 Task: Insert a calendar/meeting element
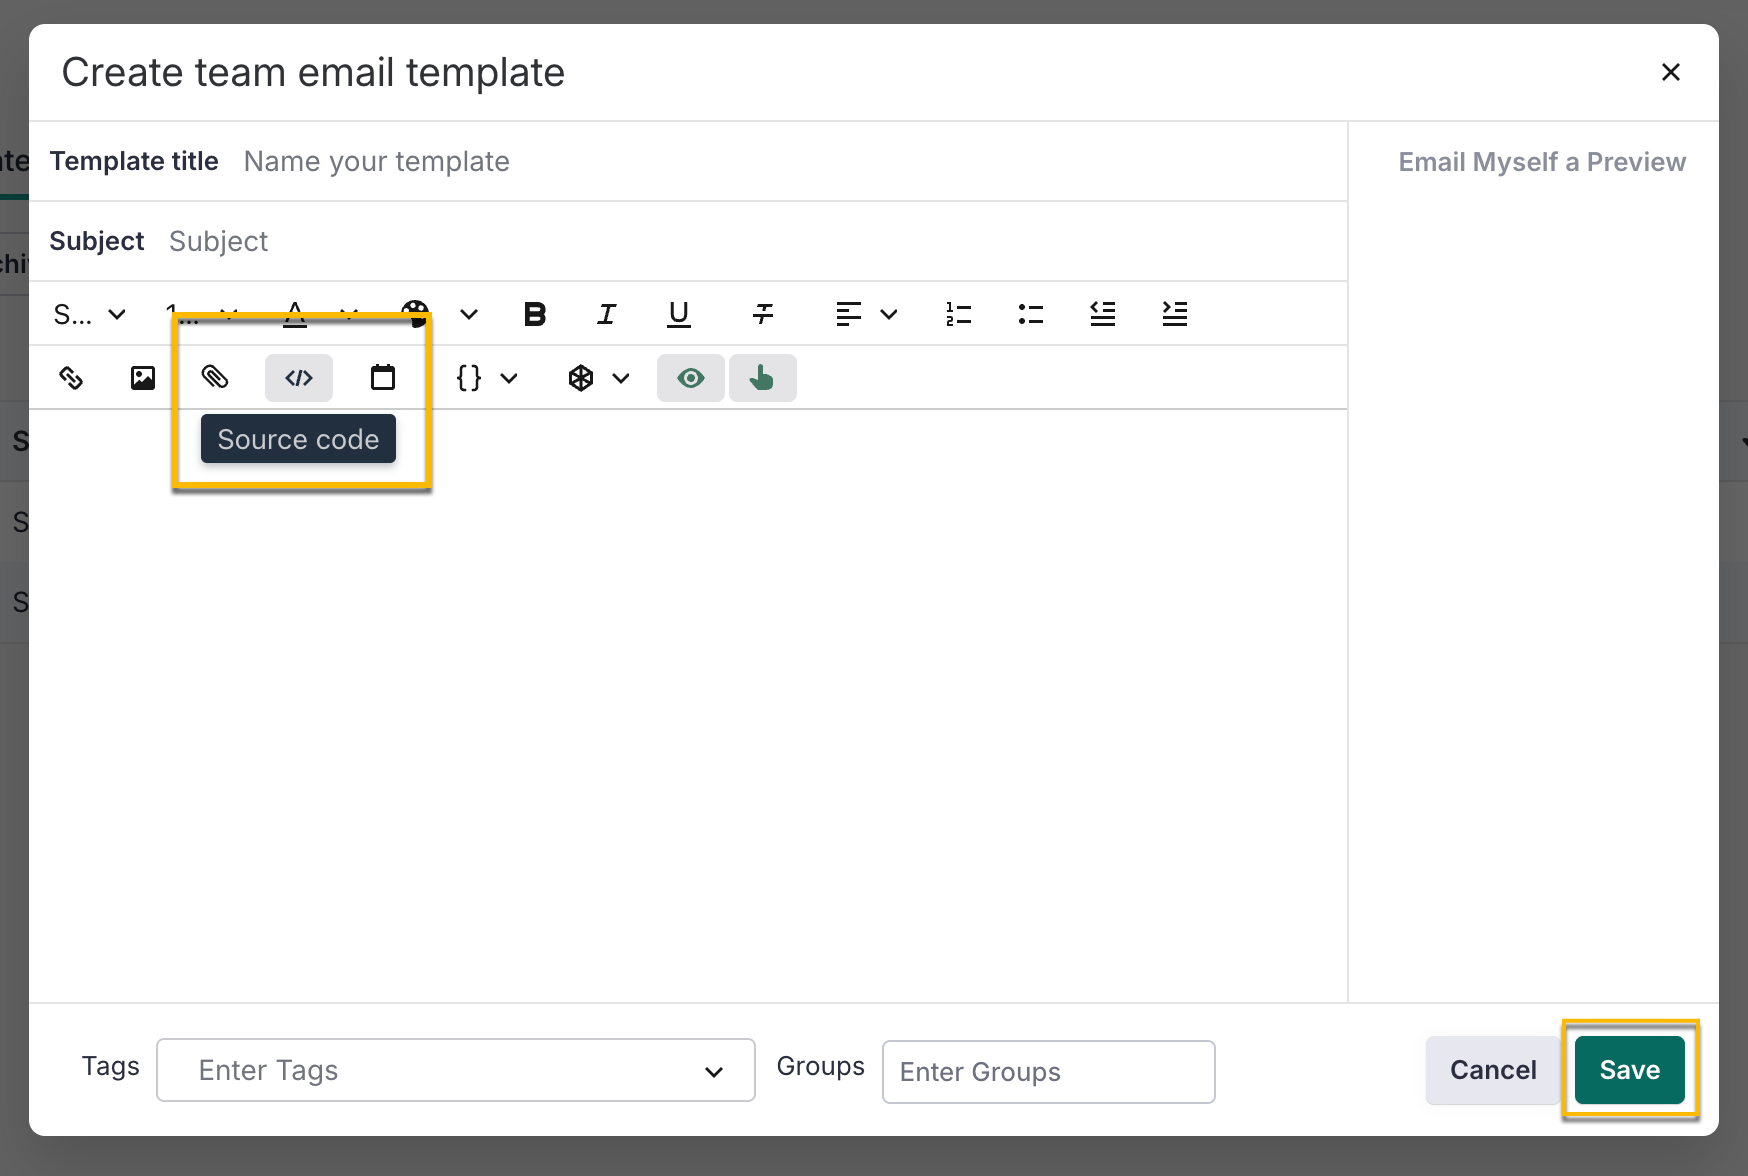coord(382,378)
